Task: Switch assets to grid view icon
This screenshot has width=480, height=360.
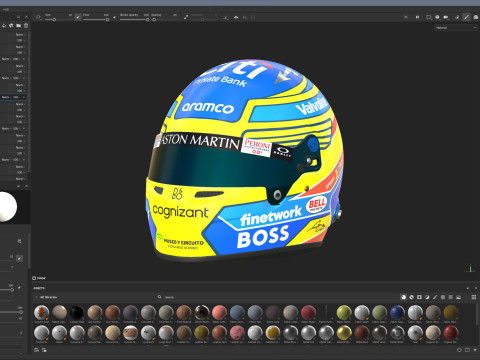Action: 474,297
